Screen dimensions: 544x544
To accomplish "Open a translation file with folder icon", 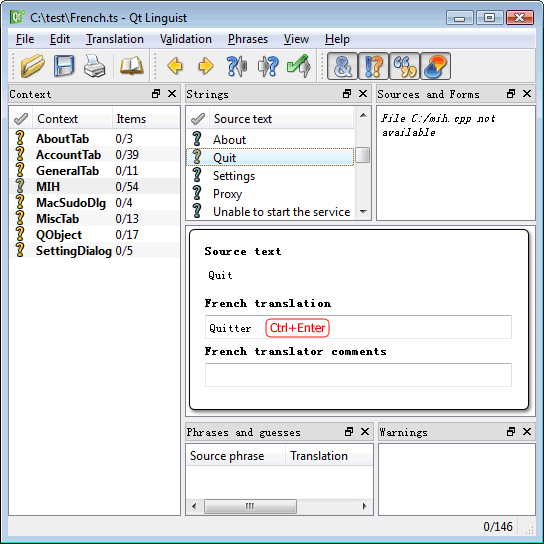I will [32, 66].
